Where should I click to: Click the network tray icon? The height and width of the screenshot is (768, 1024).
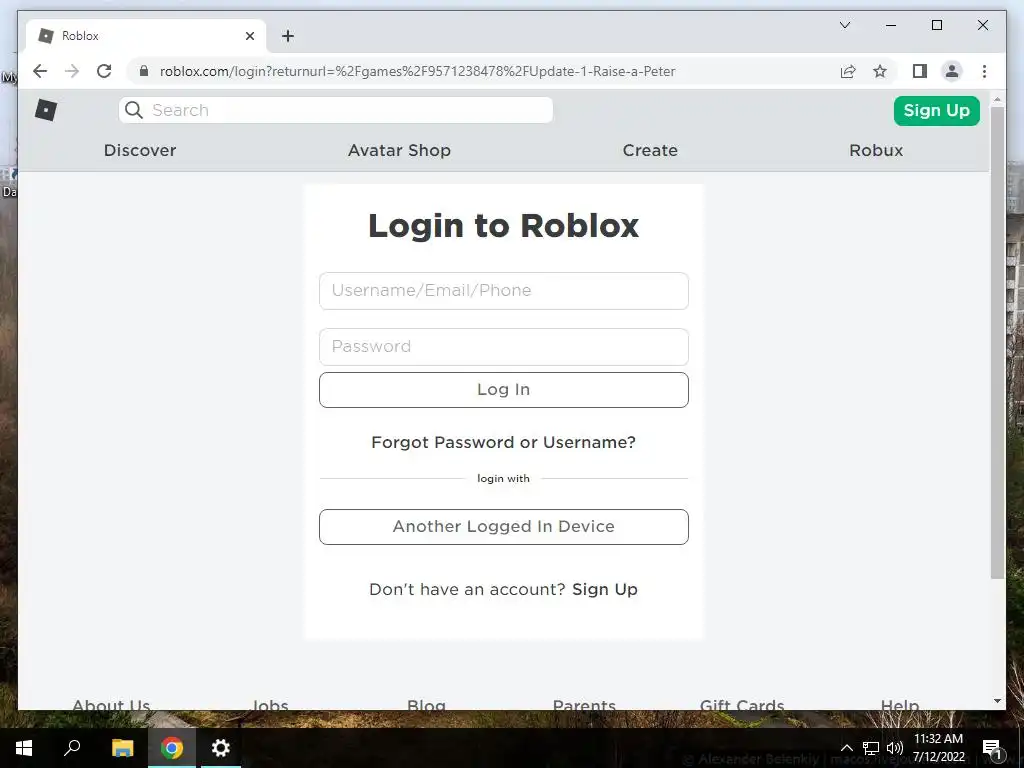(x=870, y=748)
